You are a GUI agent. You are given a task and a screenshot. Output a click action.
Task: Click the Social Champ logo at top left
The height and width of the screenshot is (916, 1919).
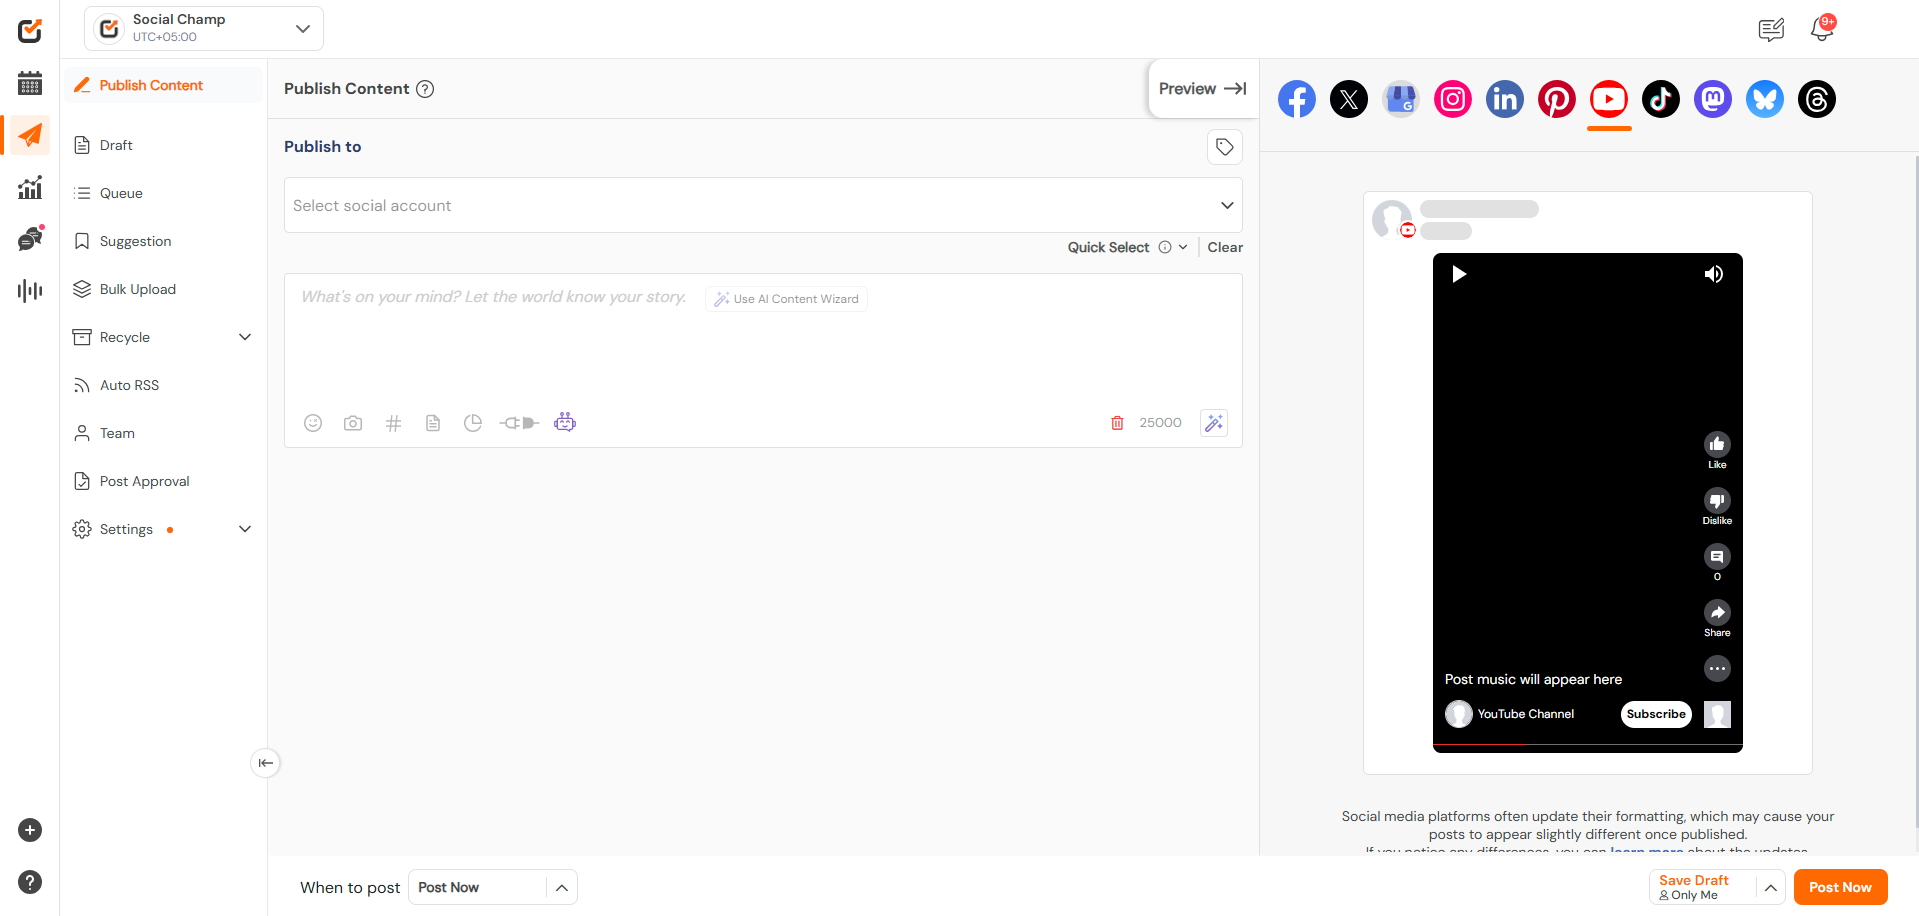(x=30, y=30)
